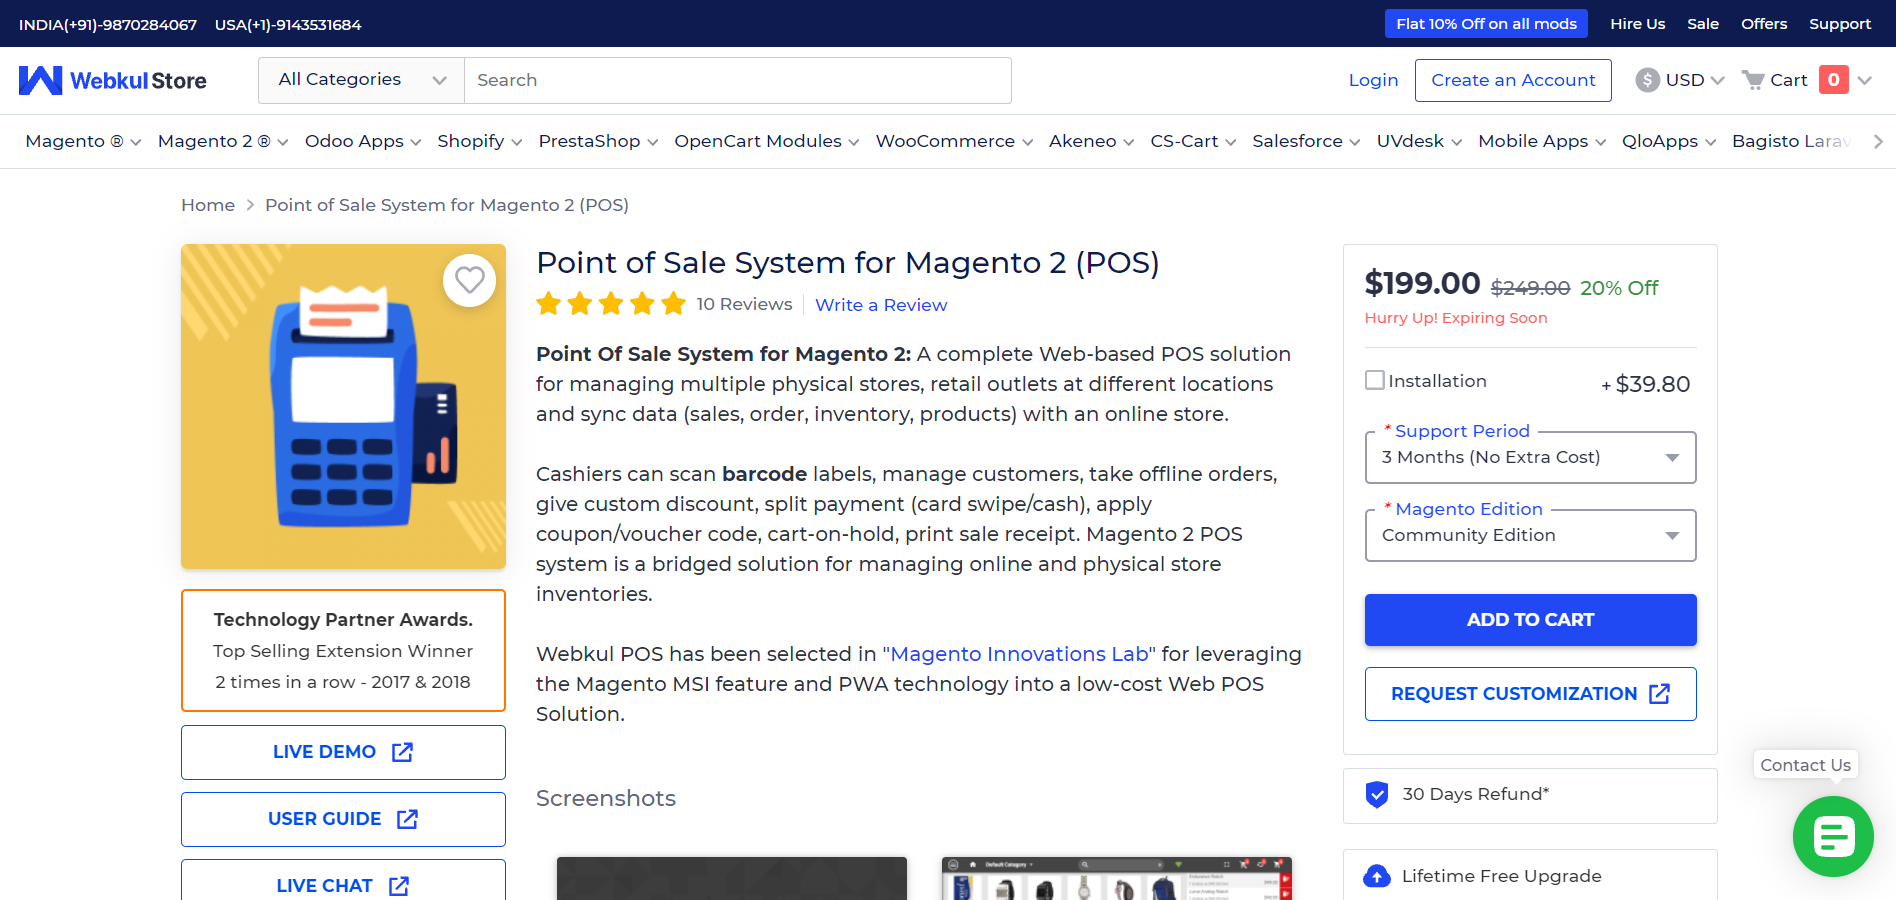
Task: Open the first dark screenshot thumbnail
Action: (732, 878)
